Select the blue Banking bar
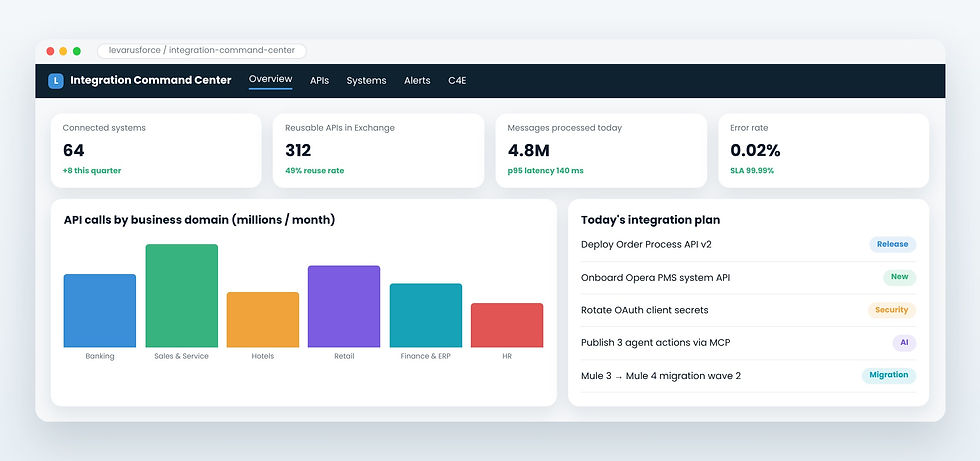Image resolution: width=980 pixels, height=461 pixels. [x=99, y=310]
